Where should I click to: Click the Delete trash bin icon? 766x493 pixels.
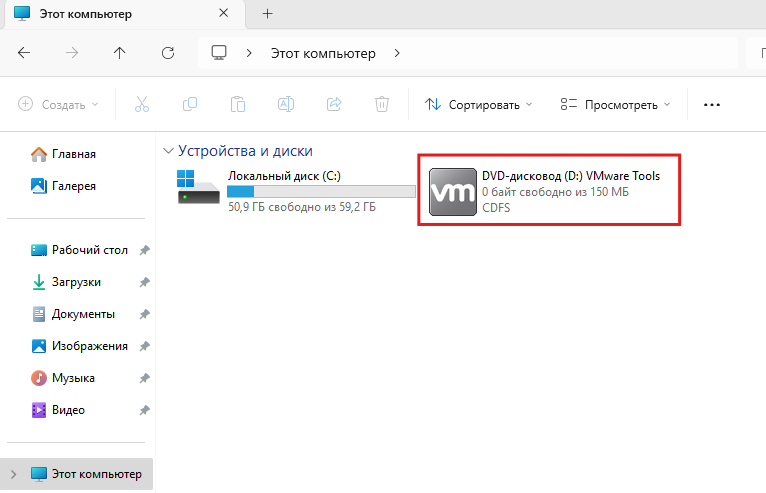(381, 104)
